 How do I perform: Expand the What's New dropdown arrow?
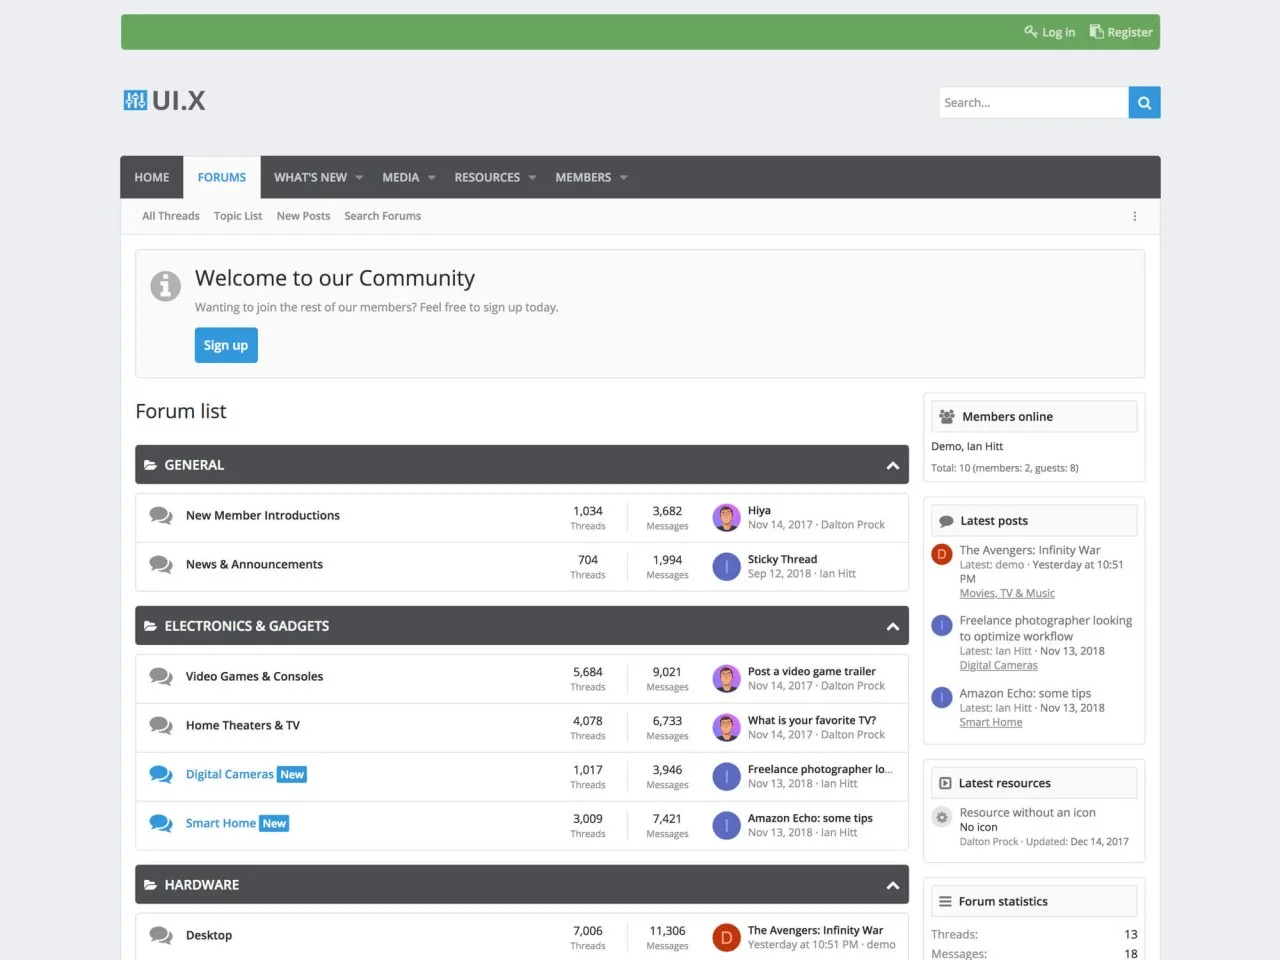359,178
